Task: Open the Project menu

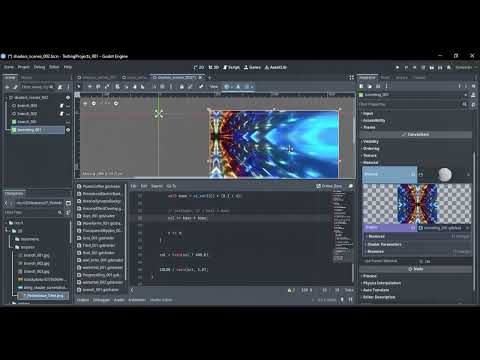Action: pyautogui.click(x=24, y=67)
